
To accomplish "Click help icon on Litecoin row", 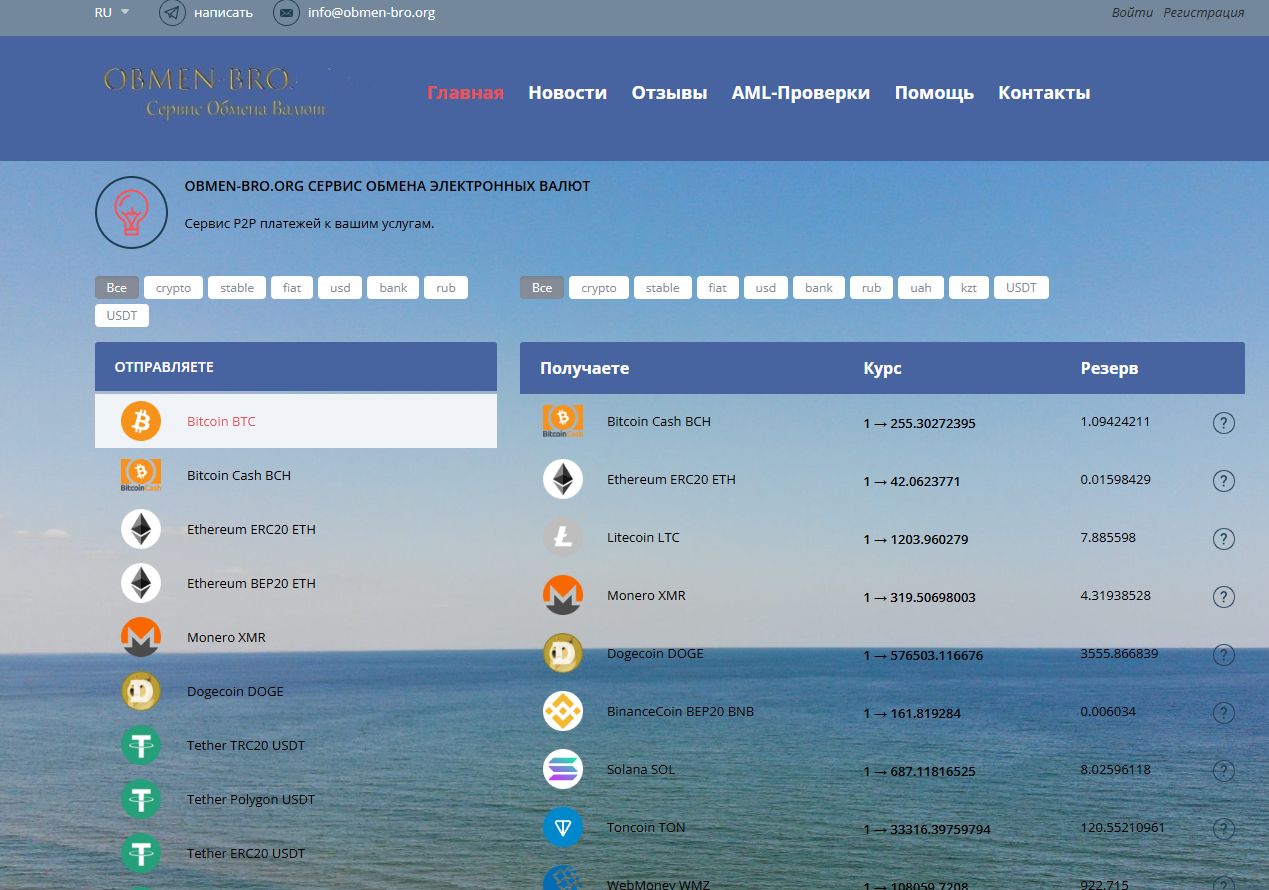I will point(1223,539).
